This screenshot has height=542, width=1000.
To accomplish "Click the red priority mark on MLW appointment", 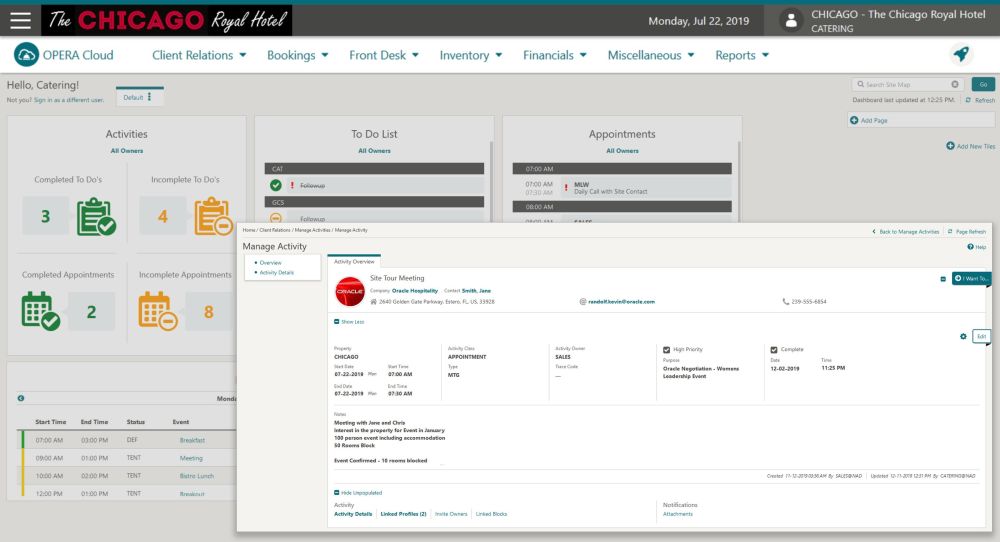I will [x=566, y=187].
